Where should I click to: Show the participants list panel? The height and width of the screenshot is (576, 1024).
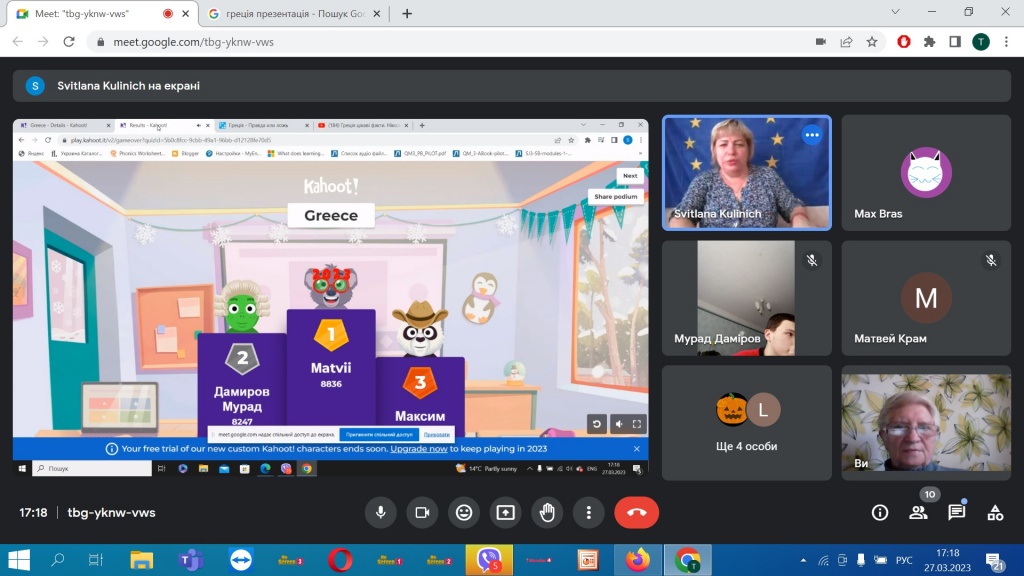coord(918,512)
